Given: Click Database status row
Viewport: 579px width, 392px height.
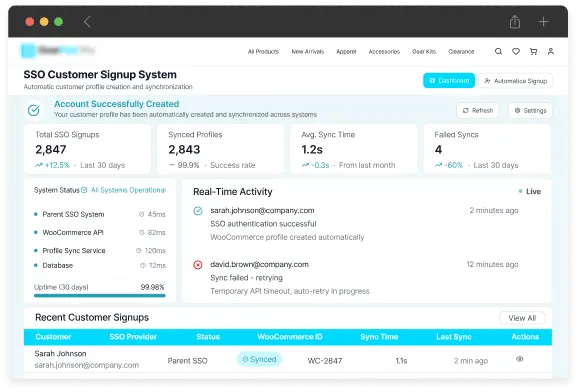Looking at the screenshot, I should point(100,265).
